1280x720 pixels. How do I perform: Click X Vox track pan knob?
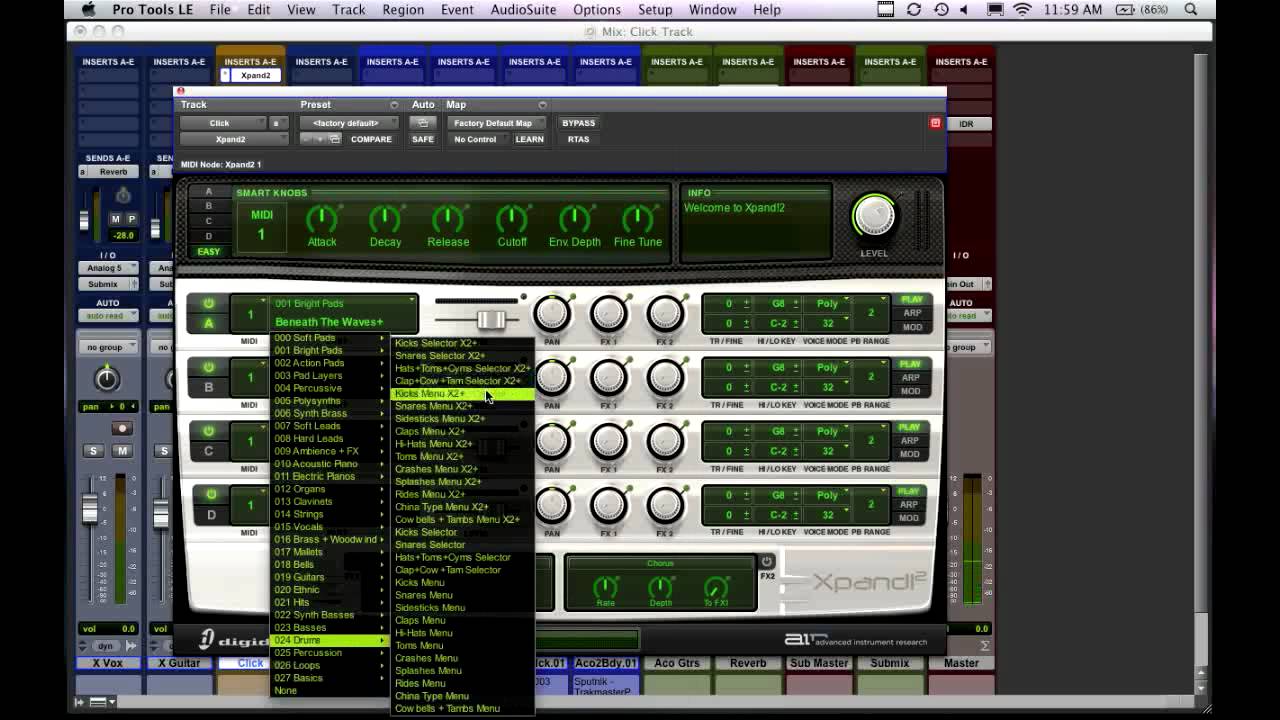107,379
